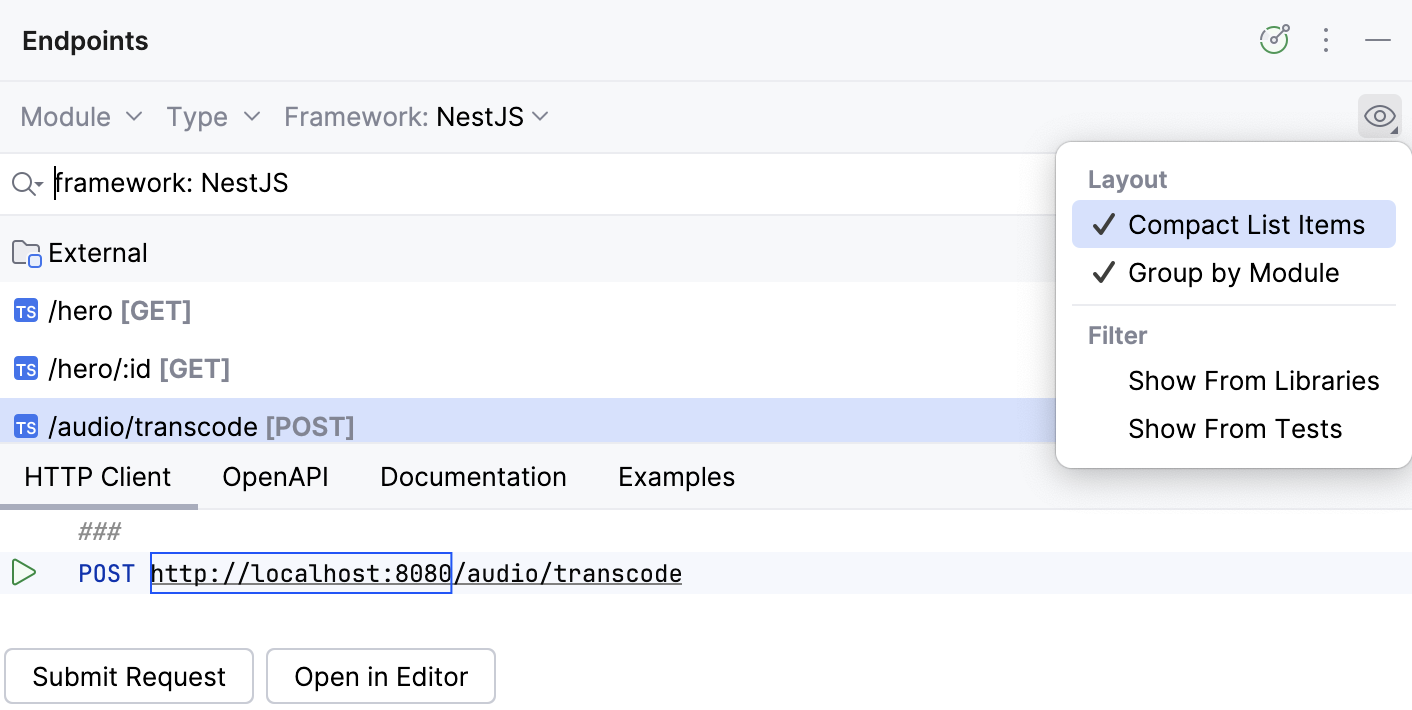Open the Documentation tab
The image size is (1412, 710).
473,477
